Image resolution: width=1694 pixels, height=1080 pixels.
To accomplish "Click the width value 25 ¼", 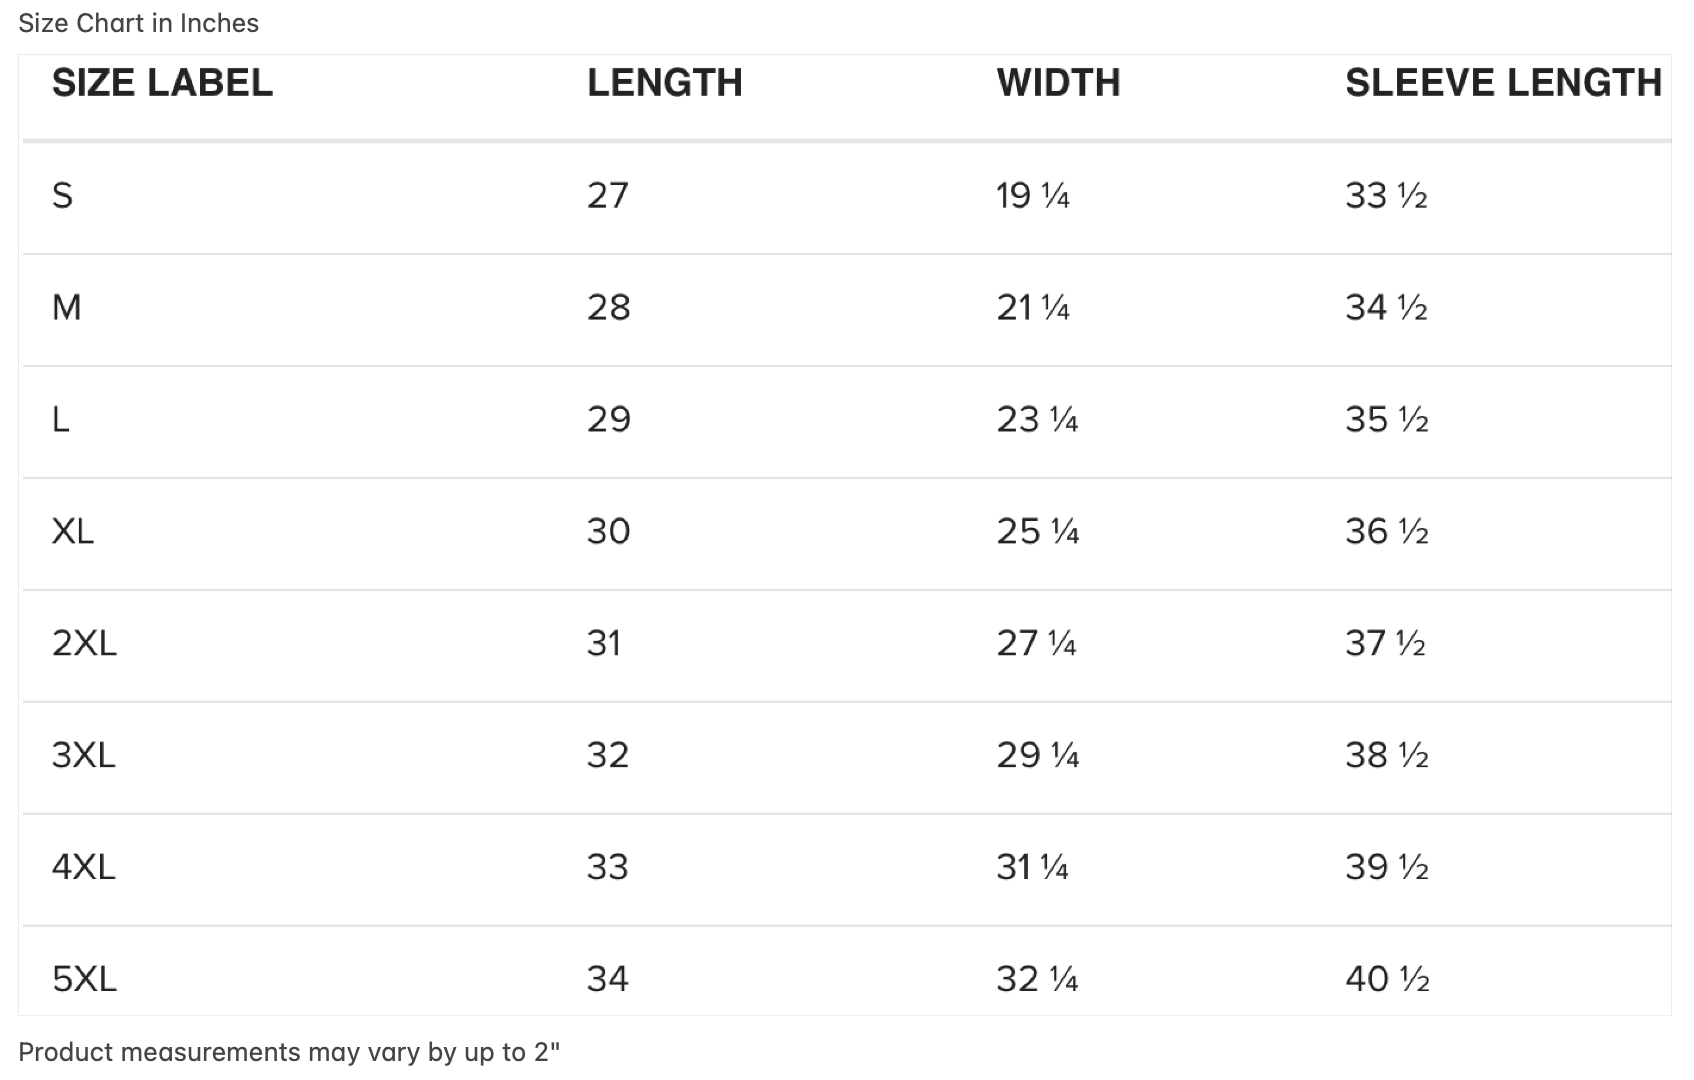I will (x=1038, y=531).
